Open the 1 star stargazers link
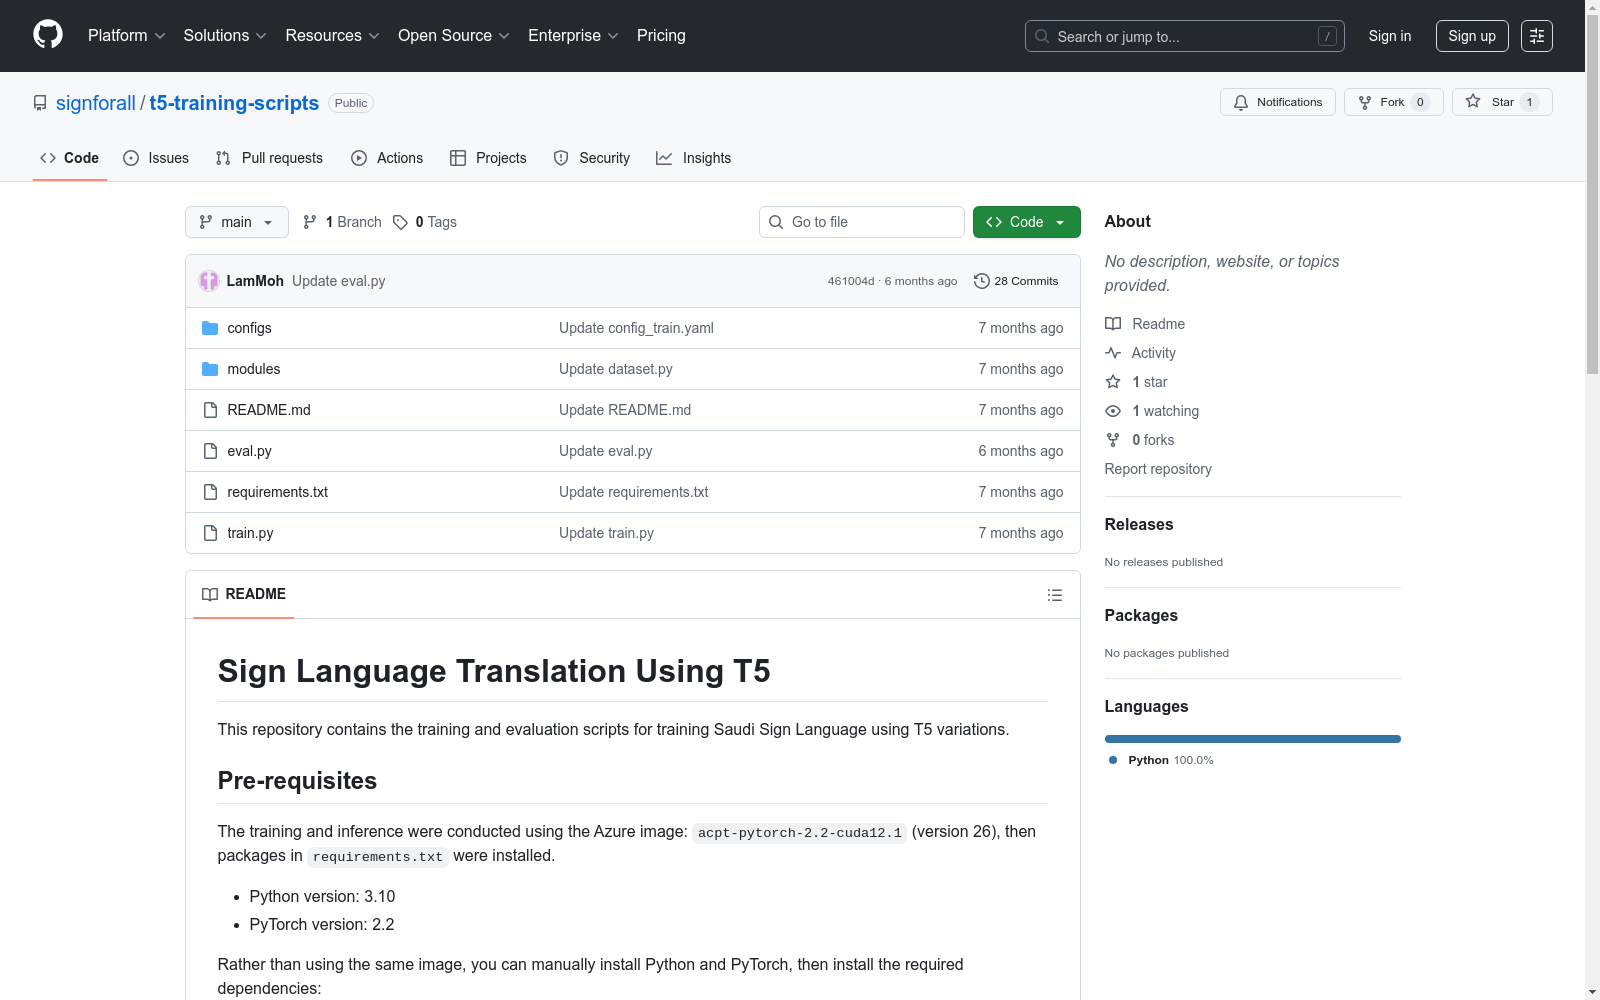The height and width of the screenshot is (1000, 1600). 1137,382
